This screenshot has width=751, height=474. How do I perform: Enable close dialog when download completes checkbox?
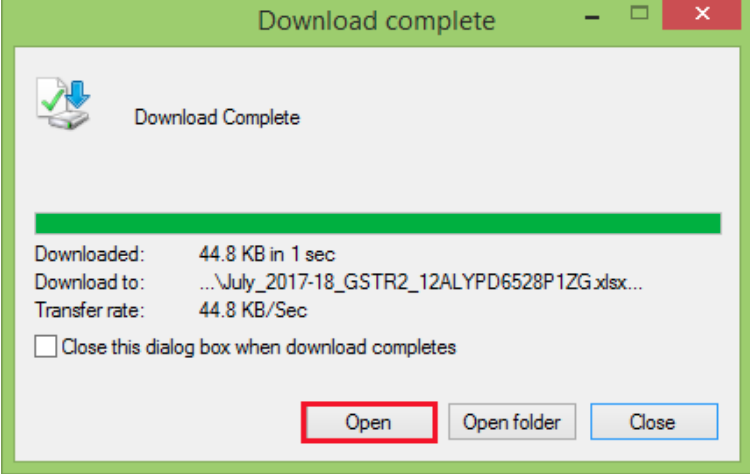[46, 346]
